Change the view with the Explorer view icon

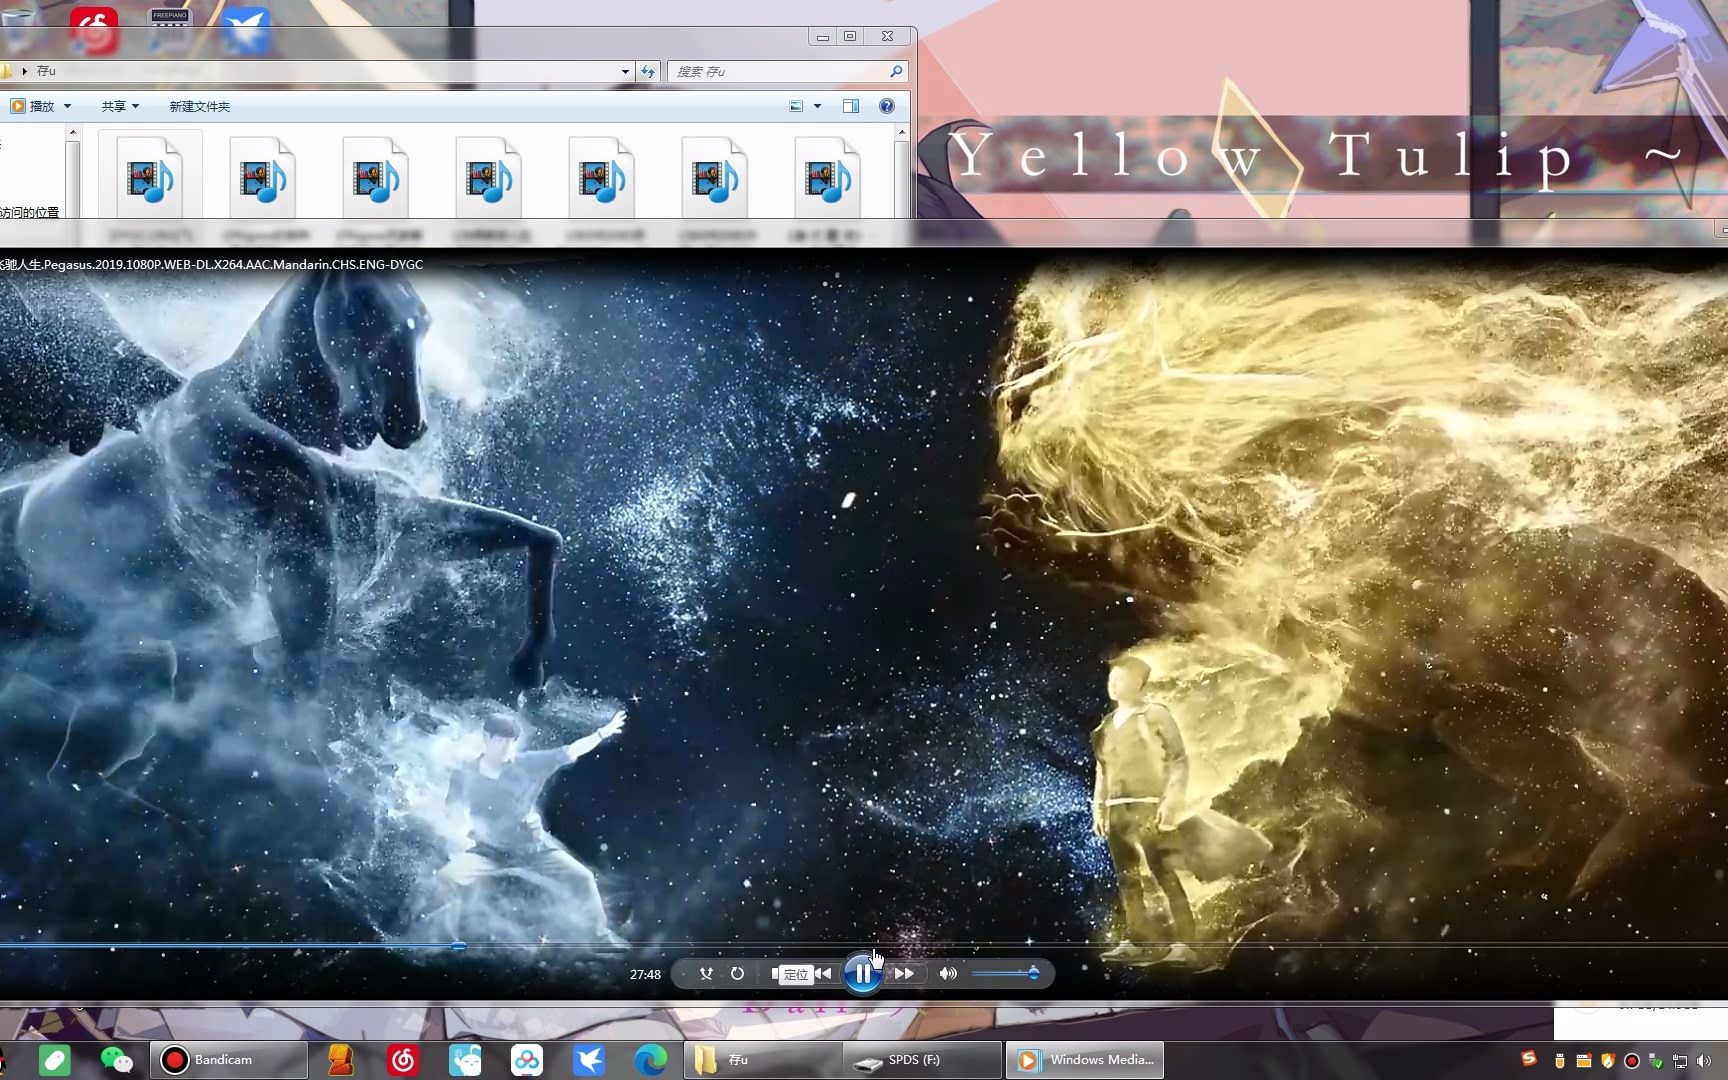[796, 106]
